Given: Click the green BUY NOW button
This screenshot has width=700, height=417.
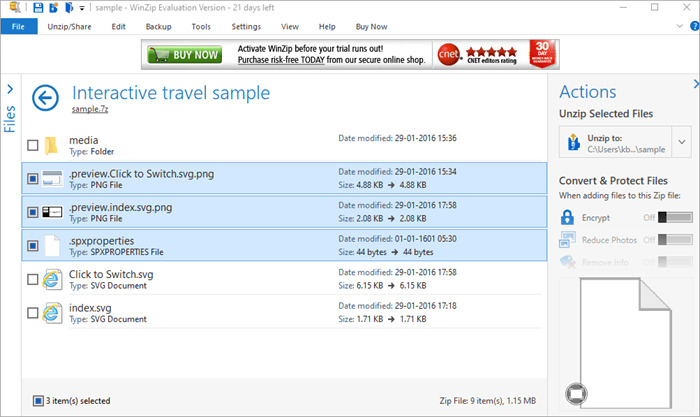Looking at the screenshot, I should coord(185,55).
